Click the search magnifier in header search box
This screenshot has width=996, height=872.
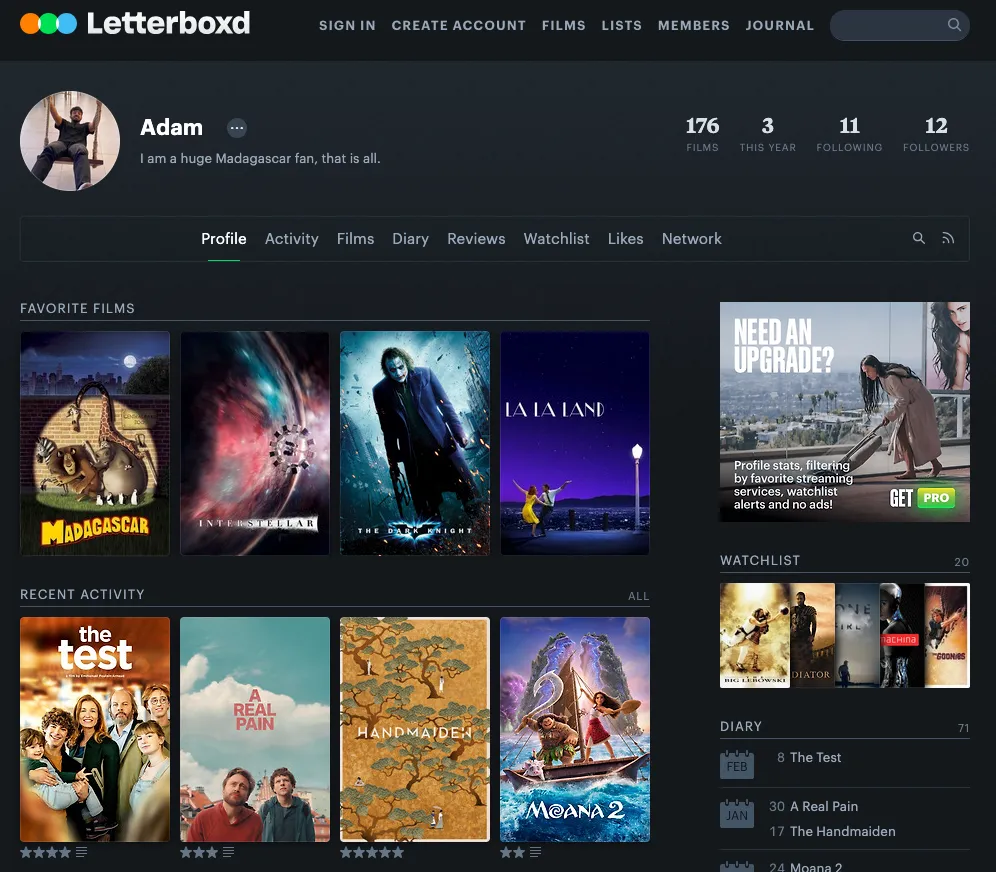pos(953,25)
